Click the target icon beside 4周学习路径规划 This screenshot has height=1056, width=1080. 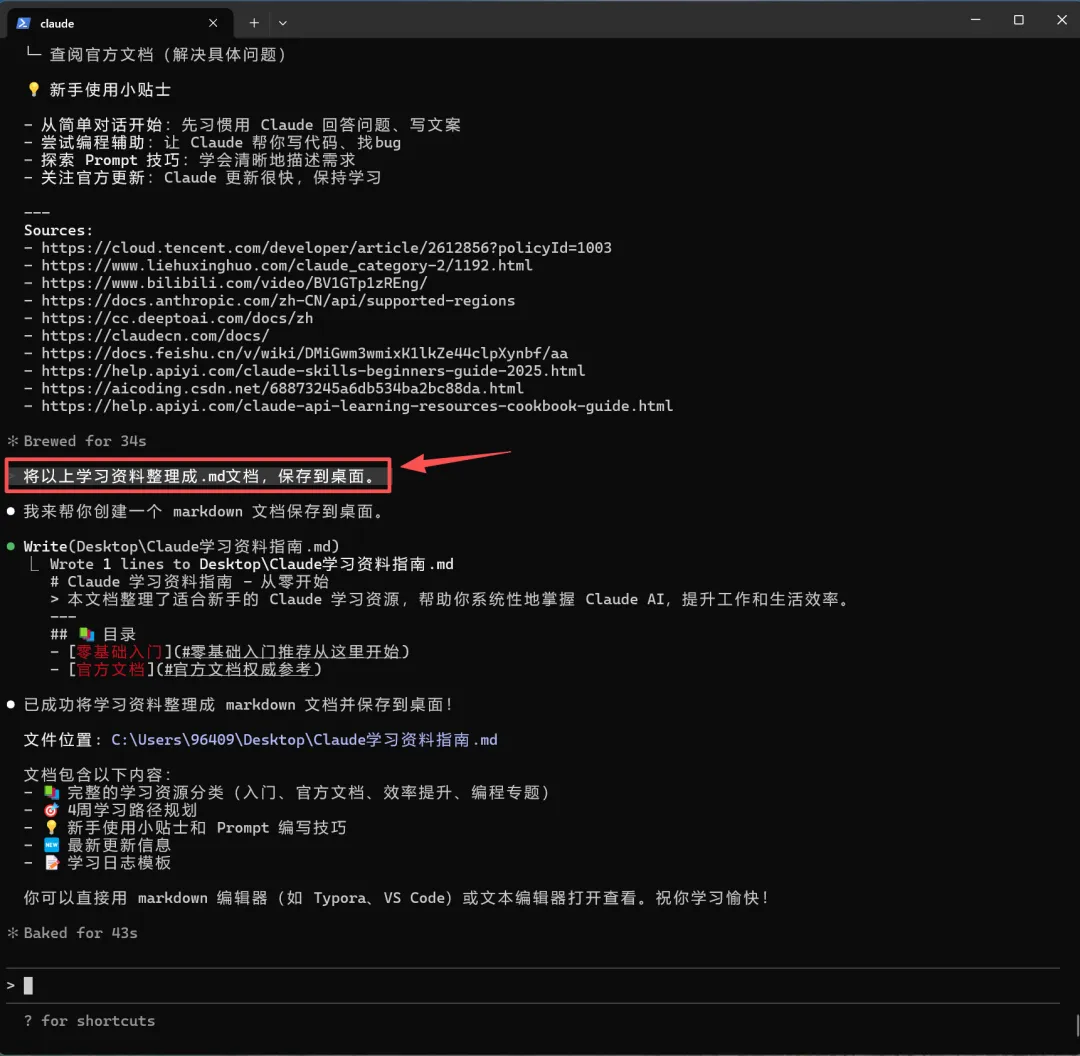pyautogui.click(x=51, y=810)
